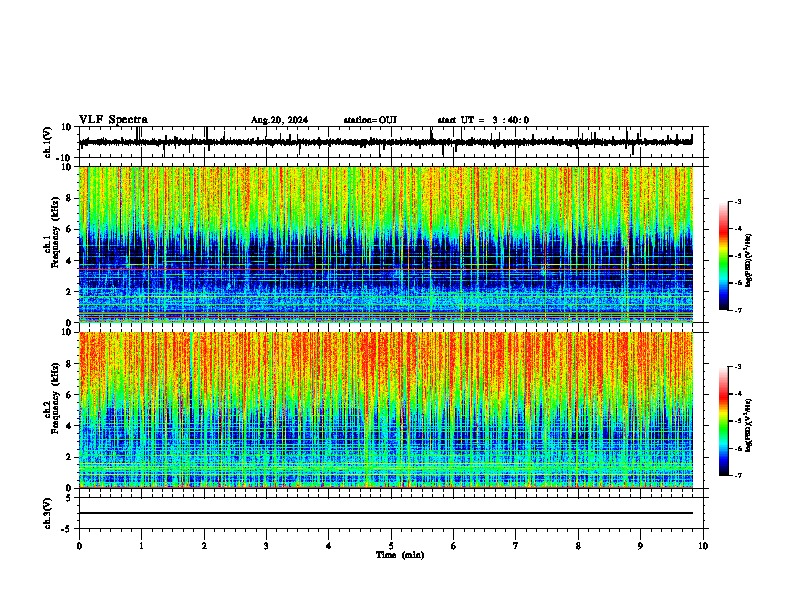This screenshot has width=792, height=612.
Task: Click the time axis tick label "8"
Action: tap(578, 546)
